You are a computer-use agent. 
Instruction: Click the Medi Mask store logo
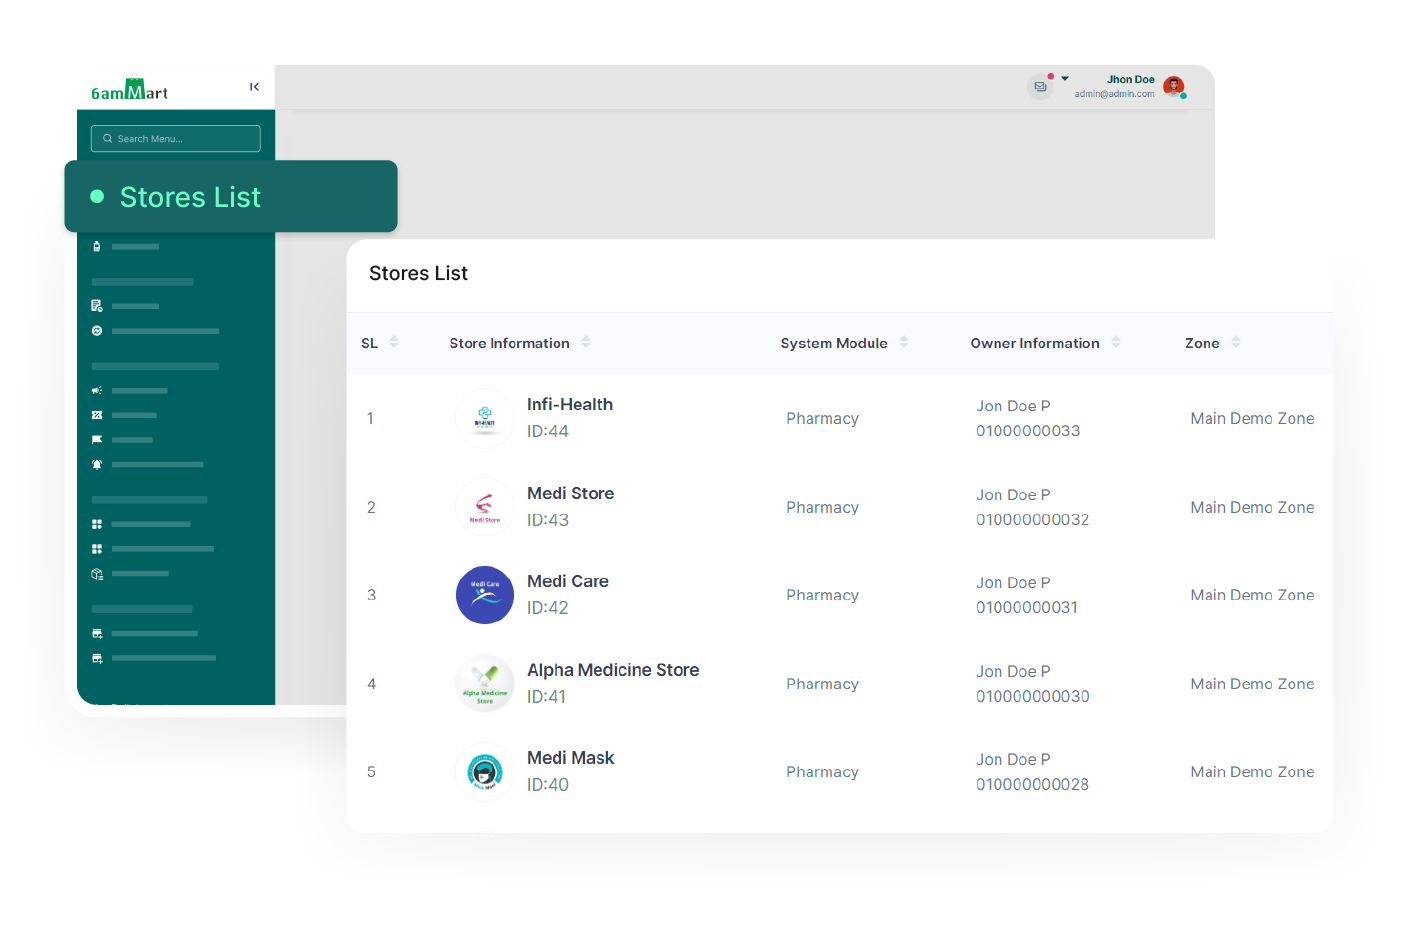click(x=485, y=772)
